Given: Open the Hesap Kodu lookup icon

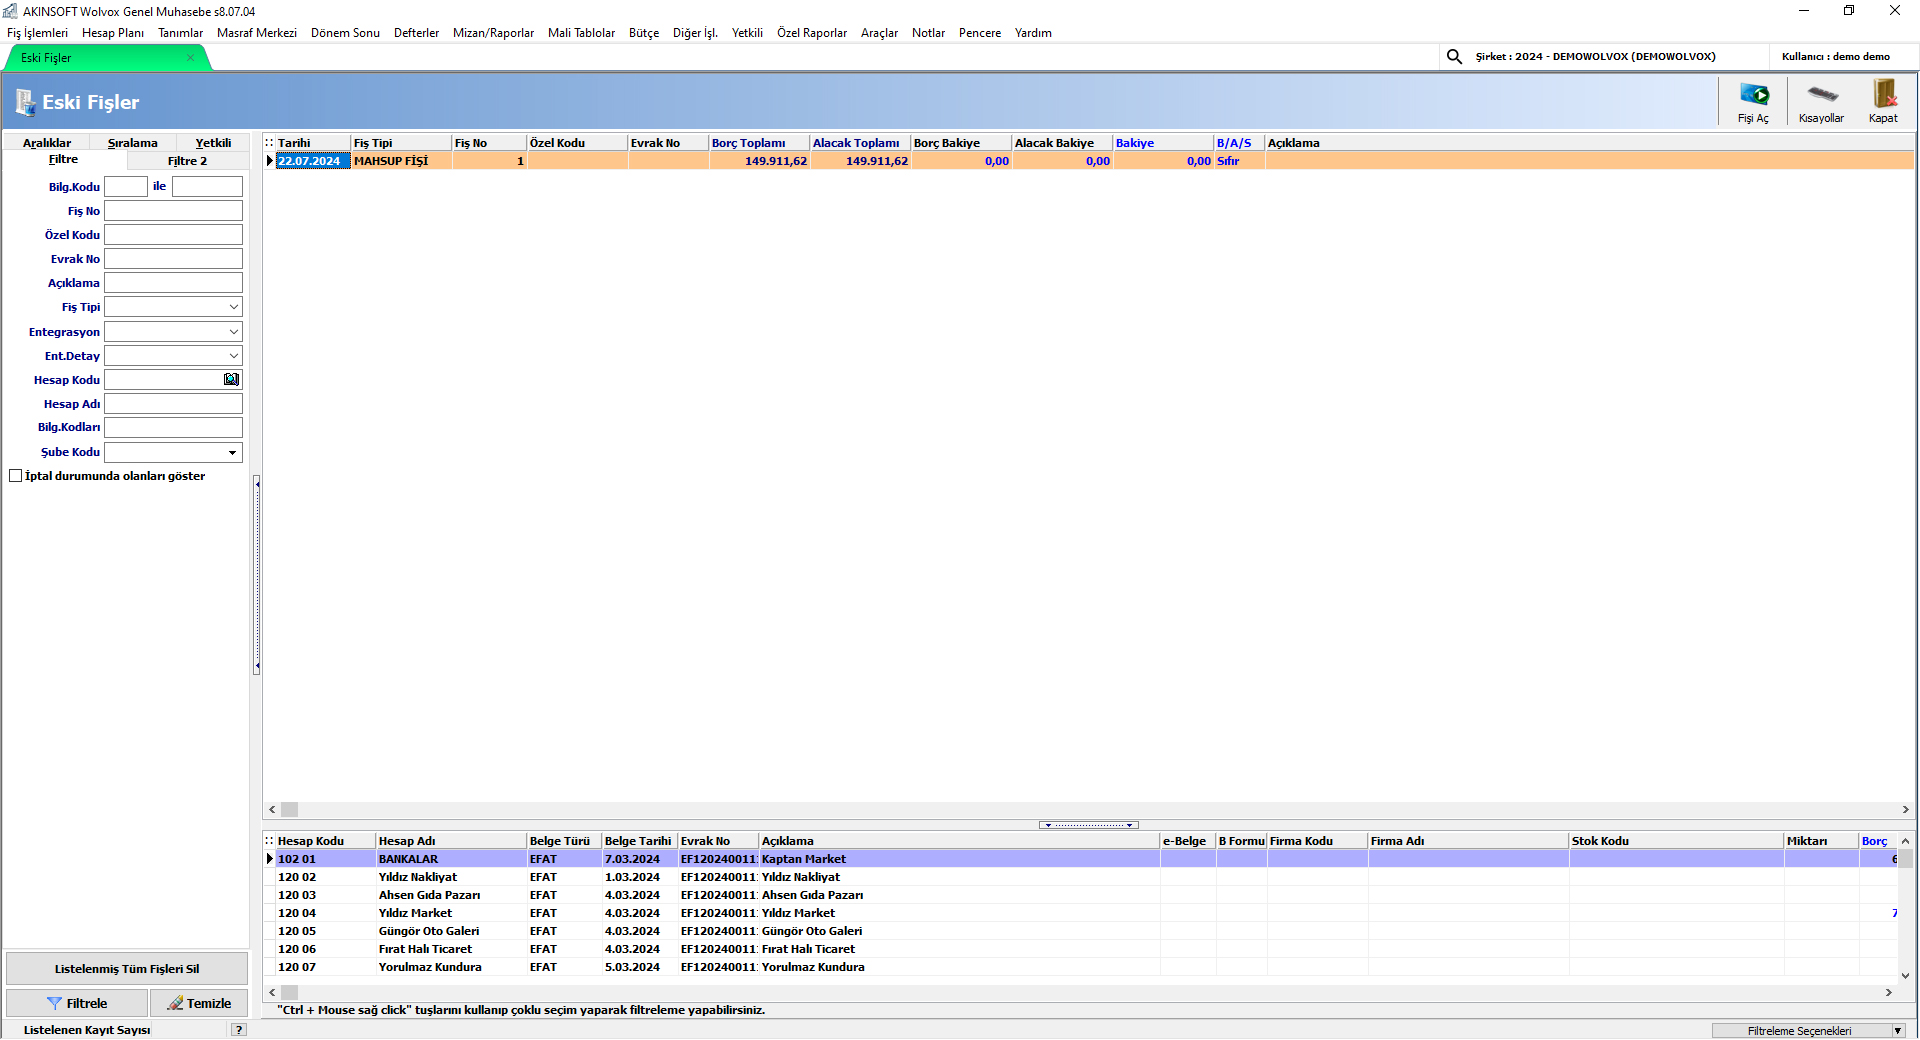Looking at the screenshot, I should coord(231,380).
